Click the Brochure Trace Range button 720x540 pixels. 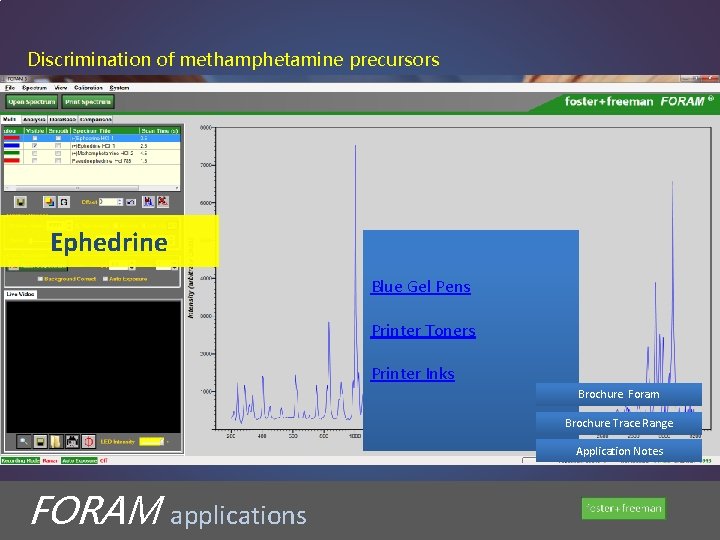pyautogui.click(x=619, y=423)
